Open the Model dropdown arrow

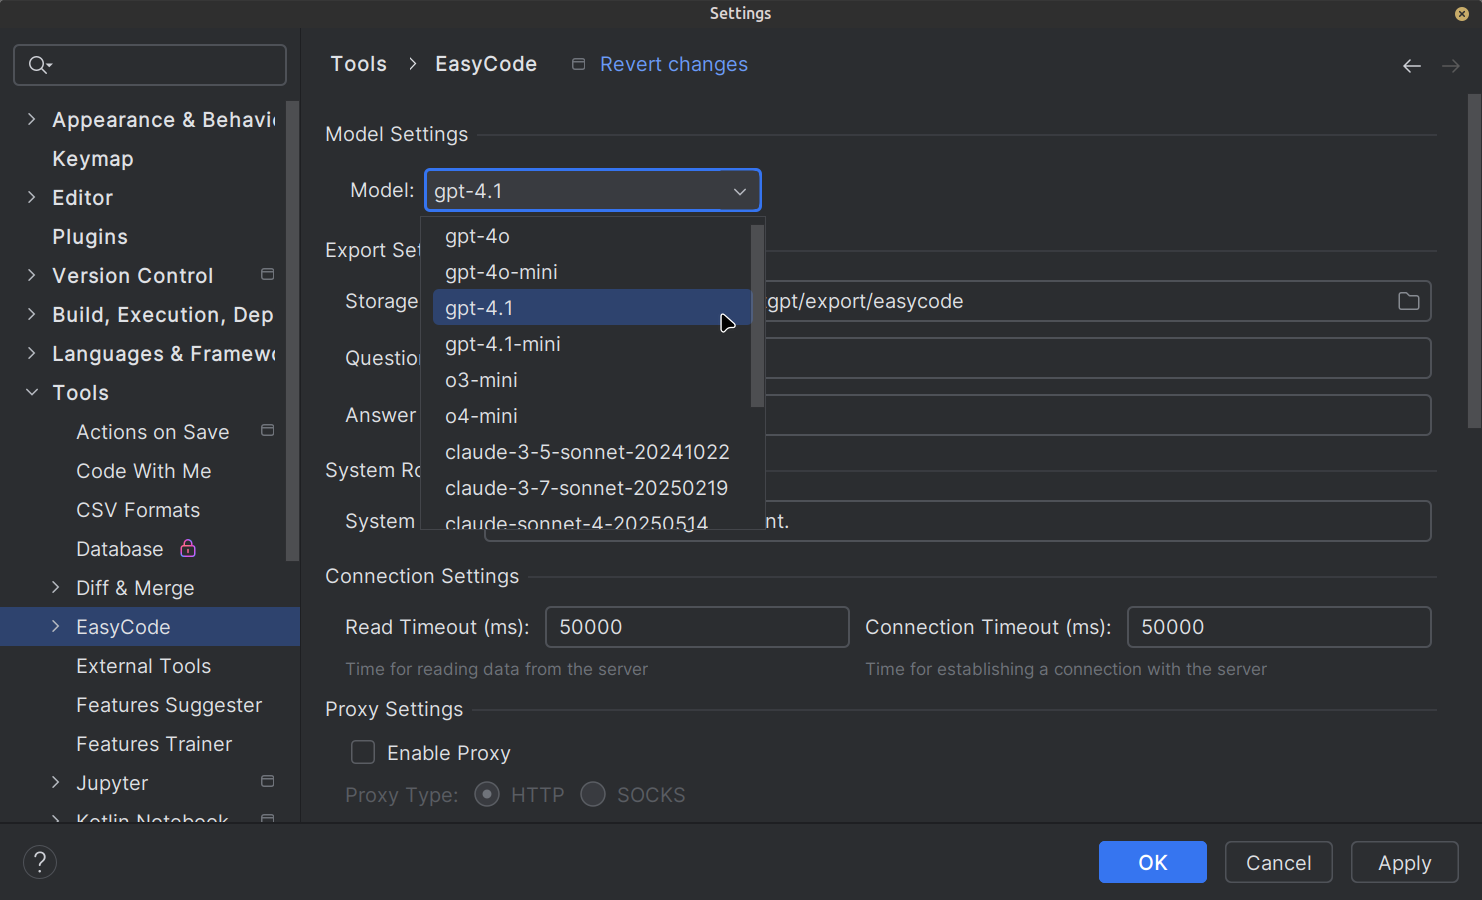(x=739, y=191)
